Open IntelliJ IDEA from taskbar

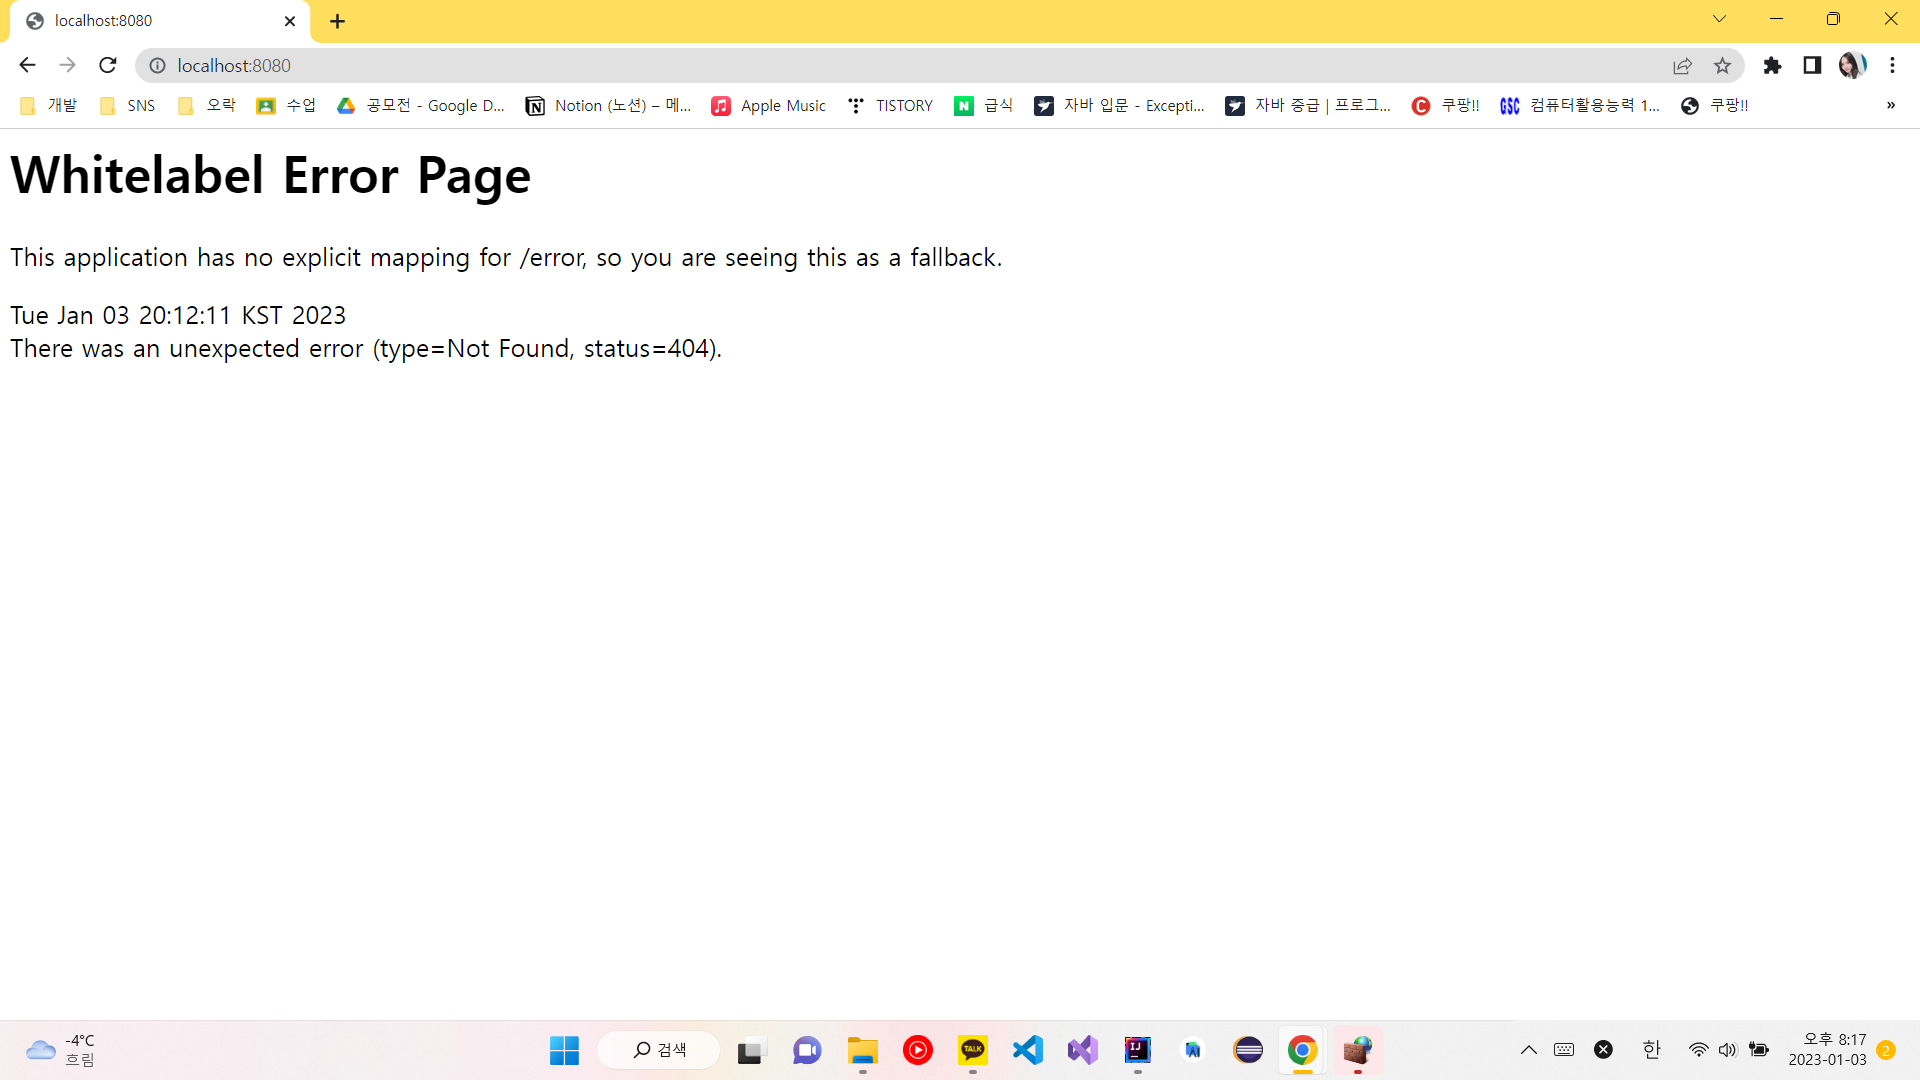[1137, 1050]
